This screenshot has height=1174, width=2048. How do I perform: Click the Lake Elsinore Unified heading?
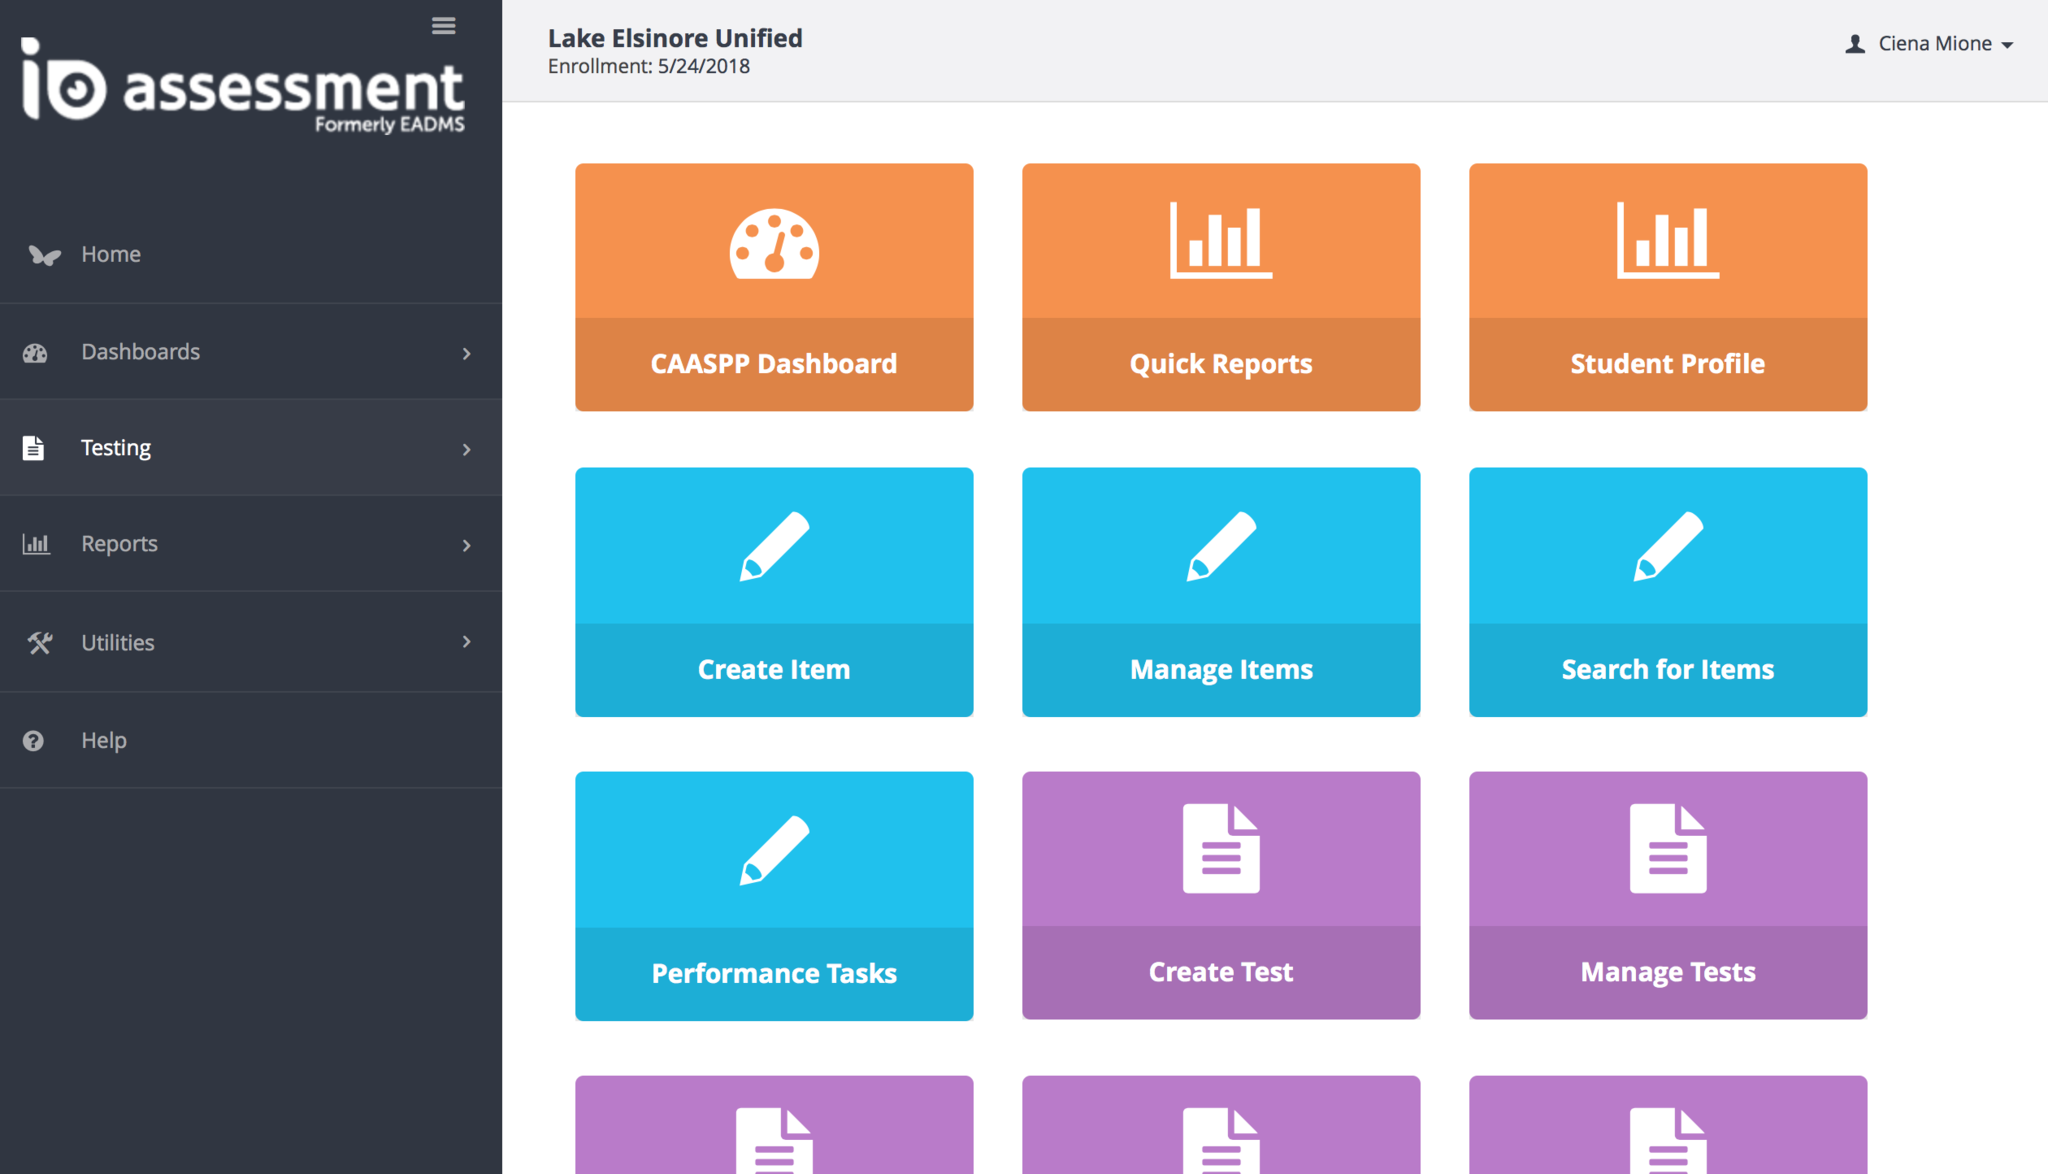[x=675, y=38]
